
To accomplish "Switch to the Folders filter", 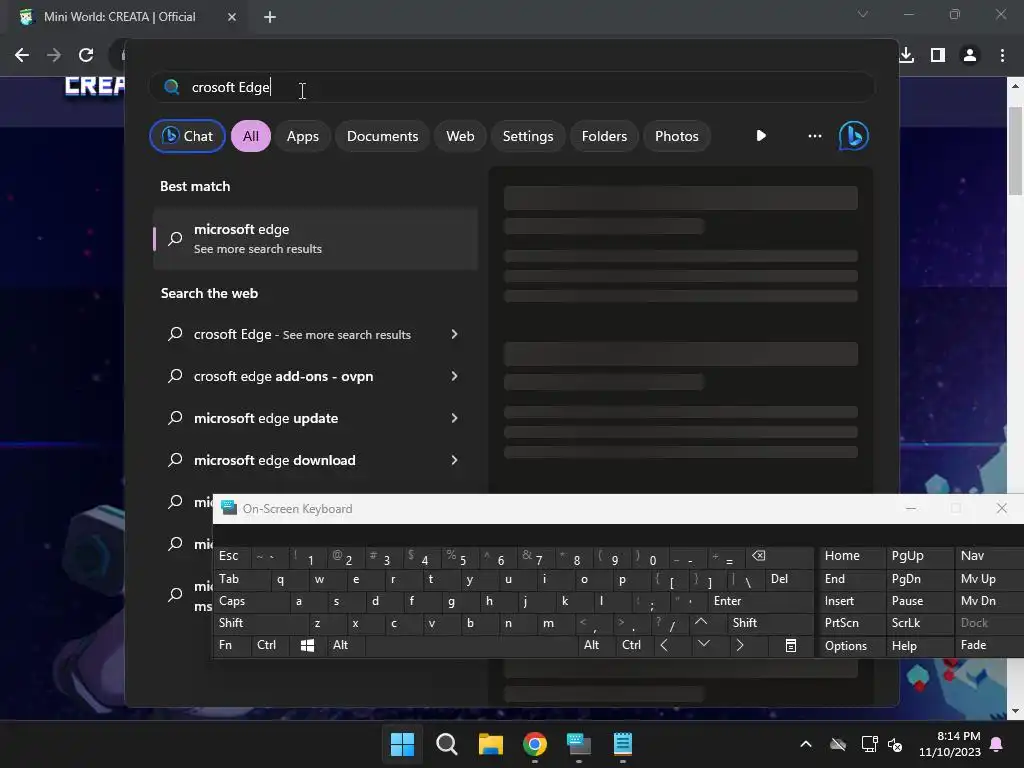I will 604,136.
